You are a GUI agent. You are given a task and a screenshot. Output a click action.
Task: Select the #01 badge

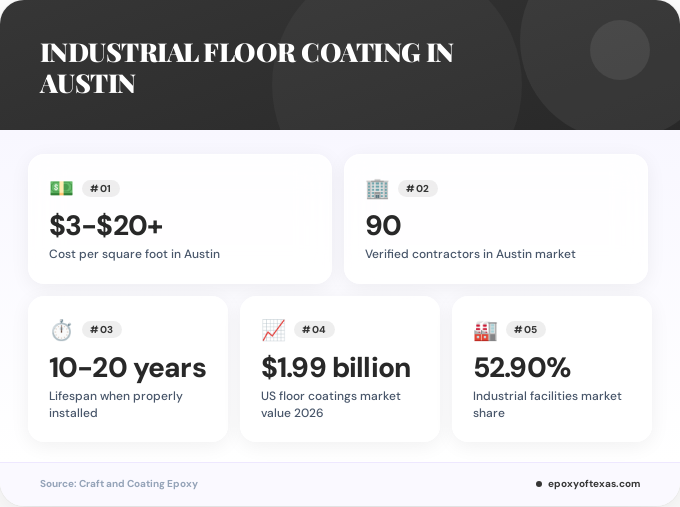(x=101, y=189)
